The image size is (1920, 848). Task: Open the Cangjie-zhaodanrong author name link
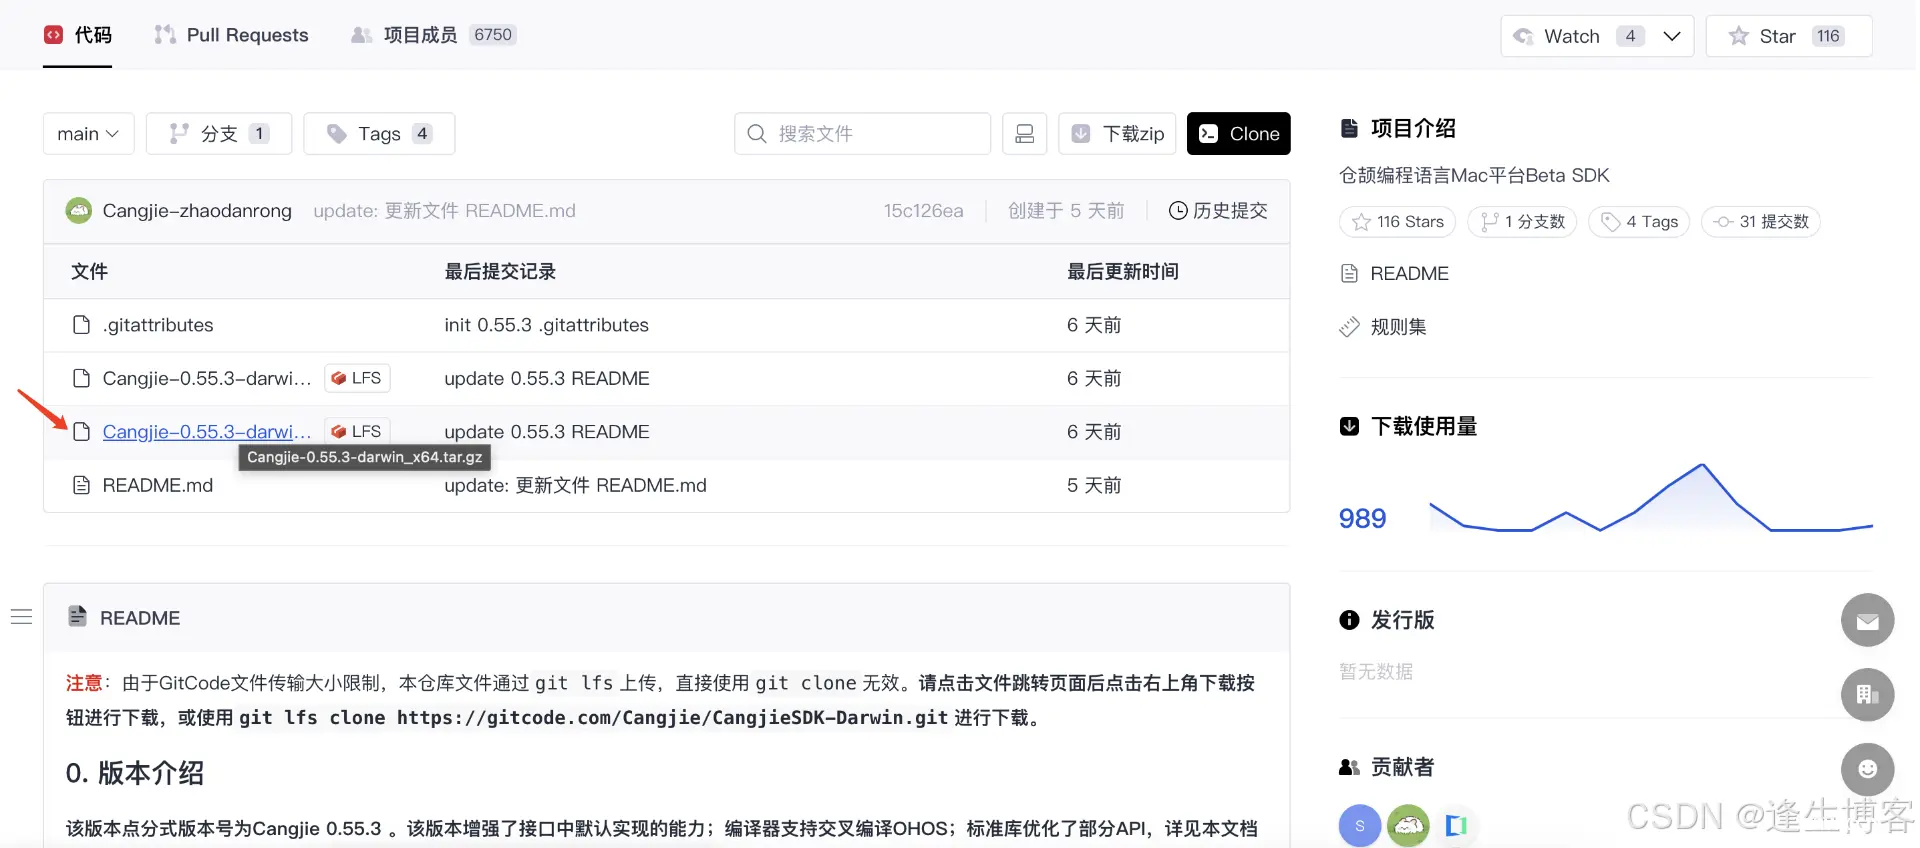(x=197, y=211)
